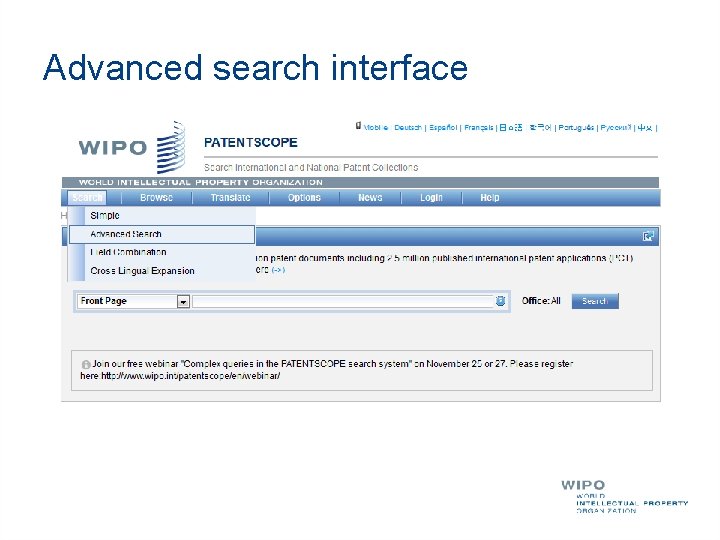Viewport: 720px width, 540px height.
Task: Open the Options menu
Action: (x=304, y=197)
